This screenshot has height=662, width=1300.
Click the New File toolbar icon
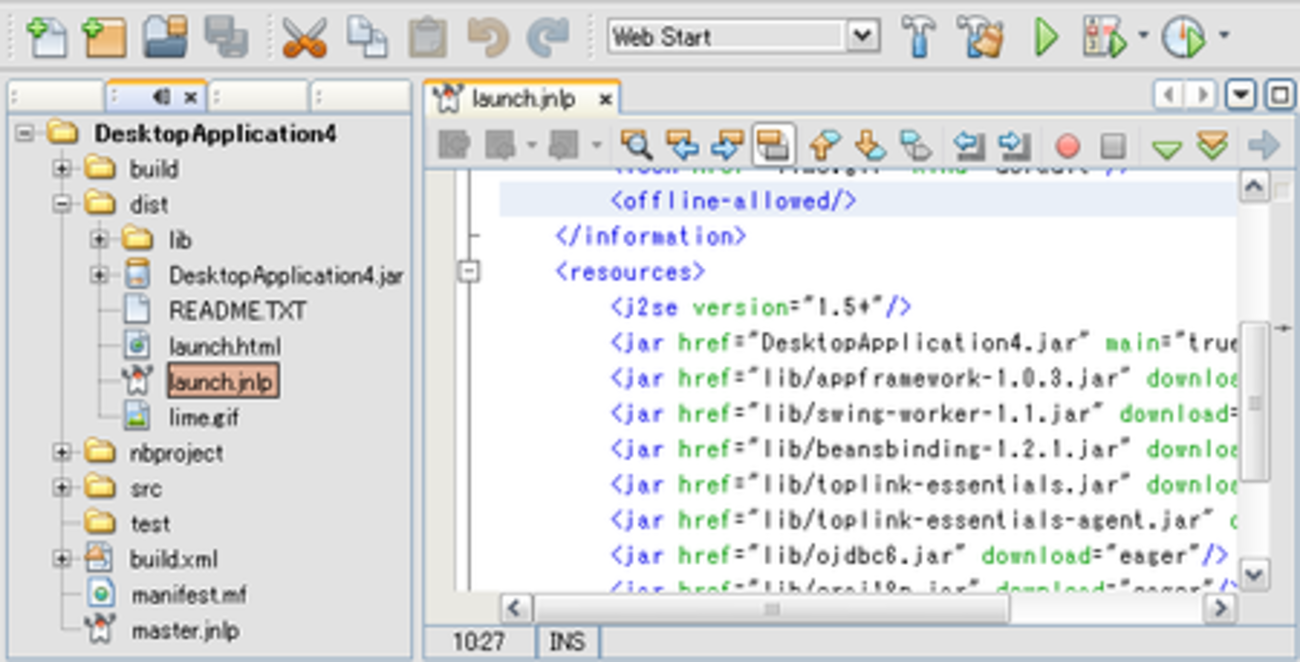click(46, 38)
